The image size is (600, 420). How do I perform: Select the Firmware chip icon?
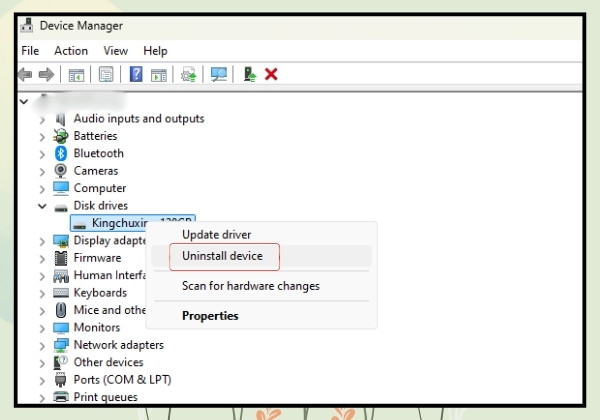(61, 258)
